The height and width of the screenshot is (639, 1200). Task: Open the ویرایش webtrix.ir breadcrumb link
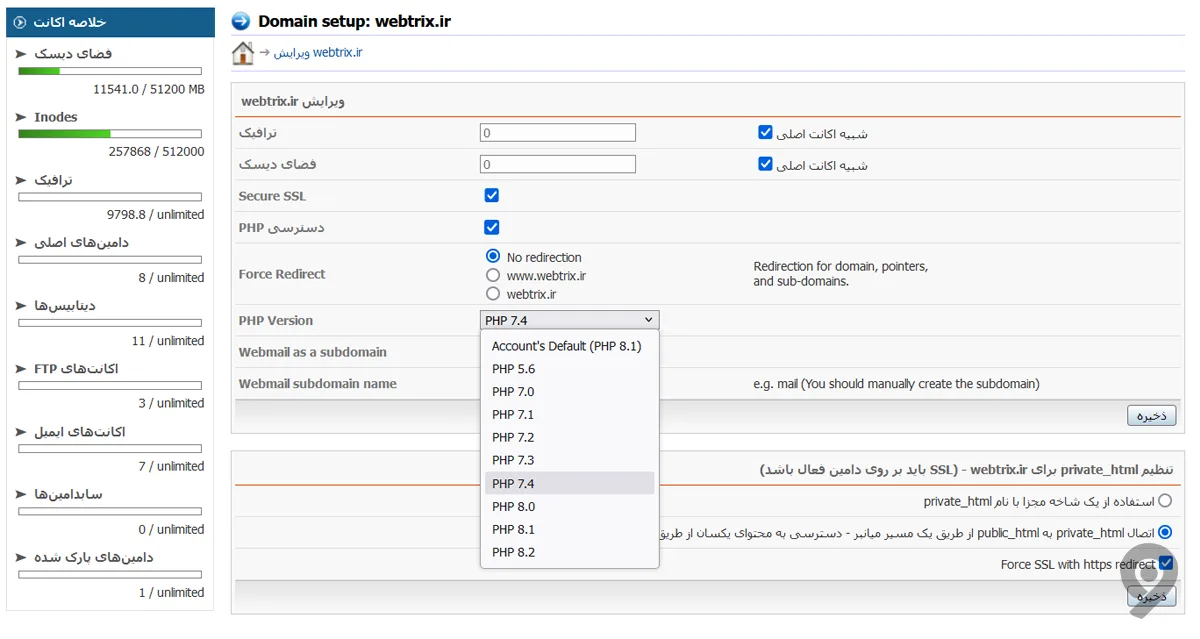[x=318, y=53]
